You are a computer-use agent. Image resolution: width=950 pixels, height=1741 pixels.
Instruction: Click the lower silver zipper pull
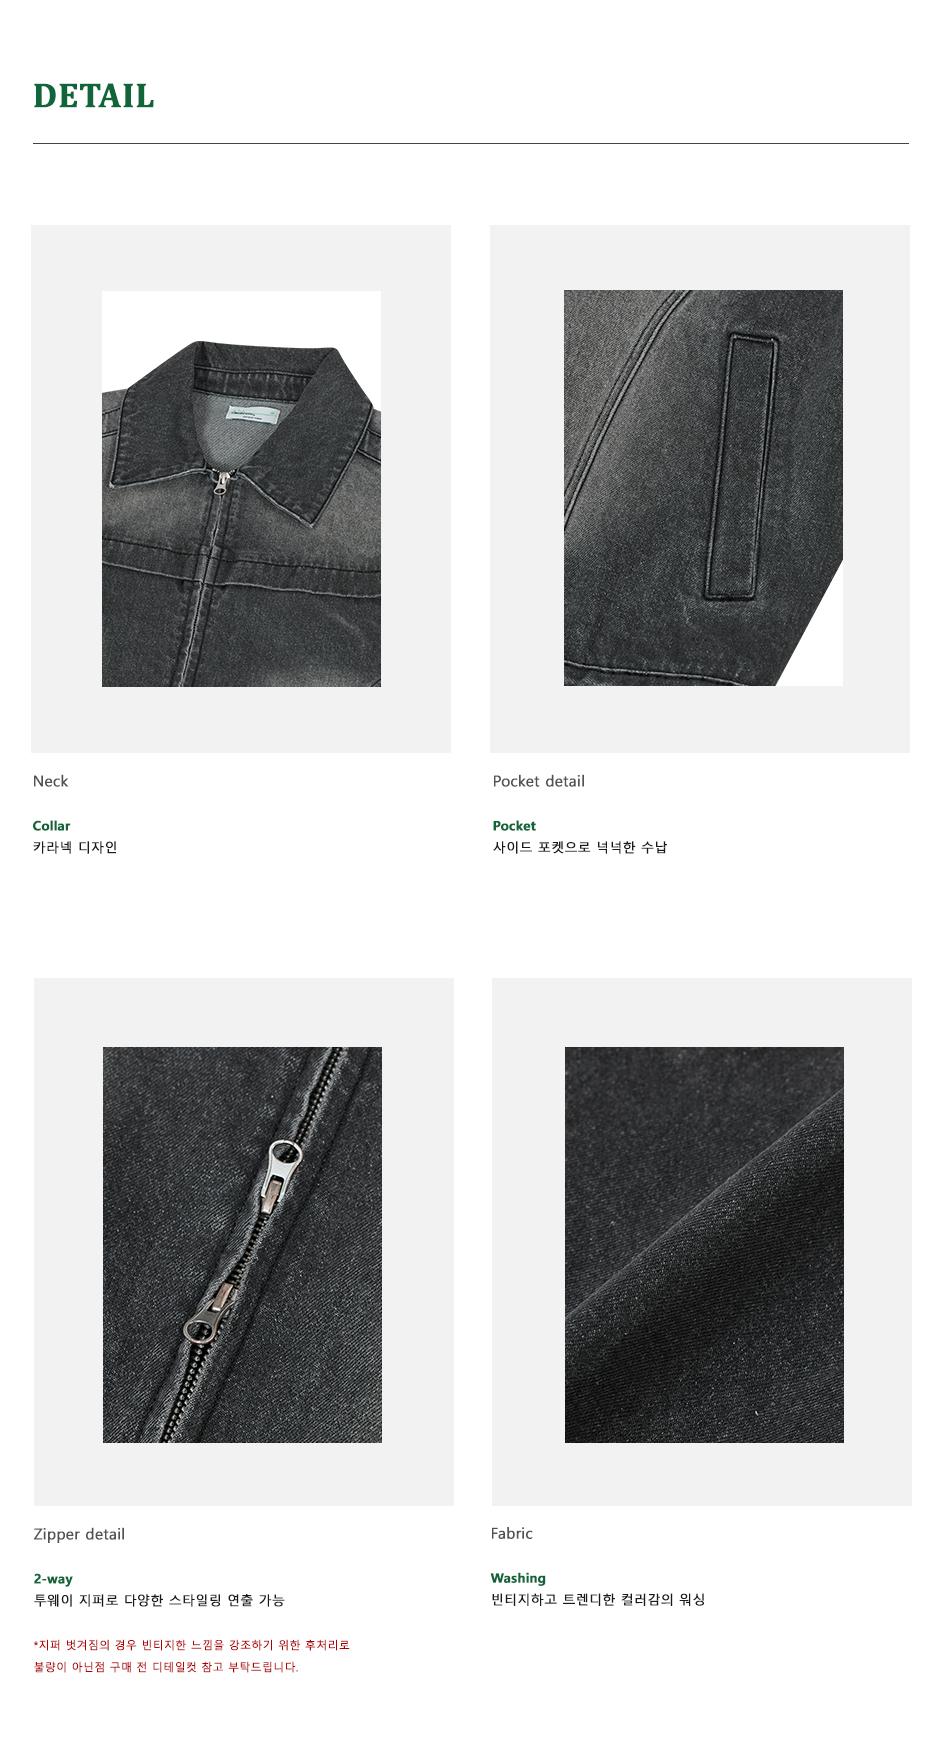pyautogui.click(x=210, y=1312)
